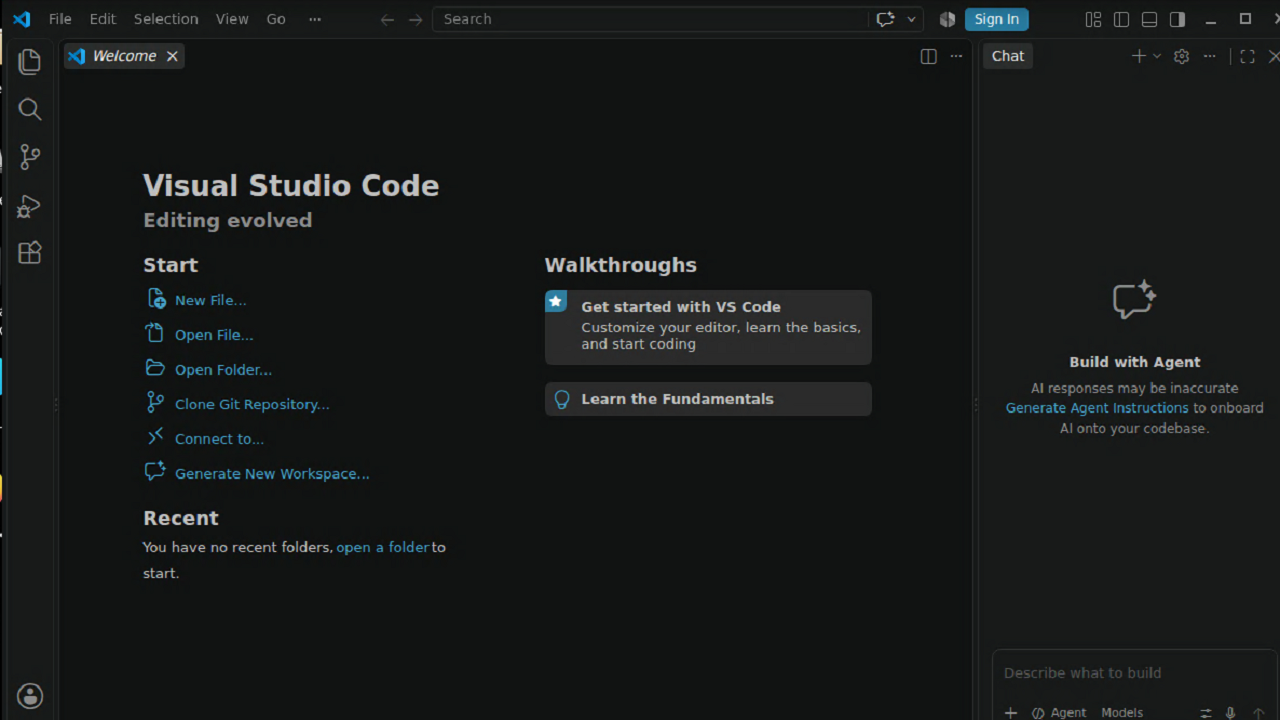
Task: Maximize the Chat panel
Action: click(x=1247, y=56)
